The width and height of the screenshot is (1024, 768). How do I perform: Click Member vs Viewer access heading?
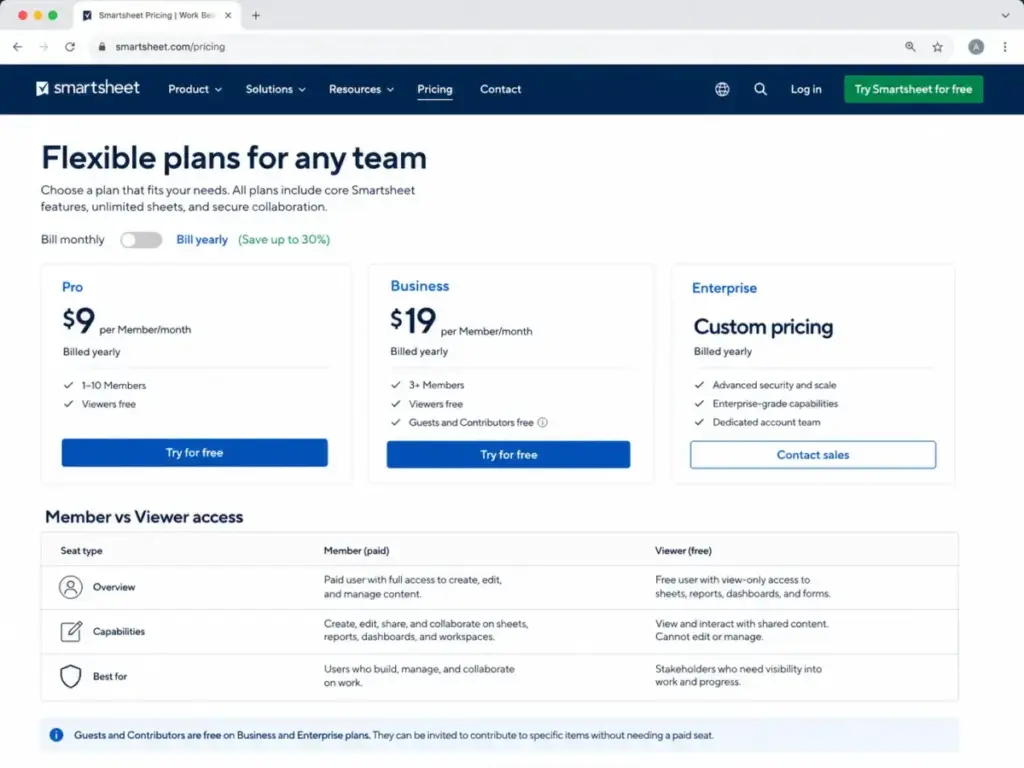(x=144, y=517)
